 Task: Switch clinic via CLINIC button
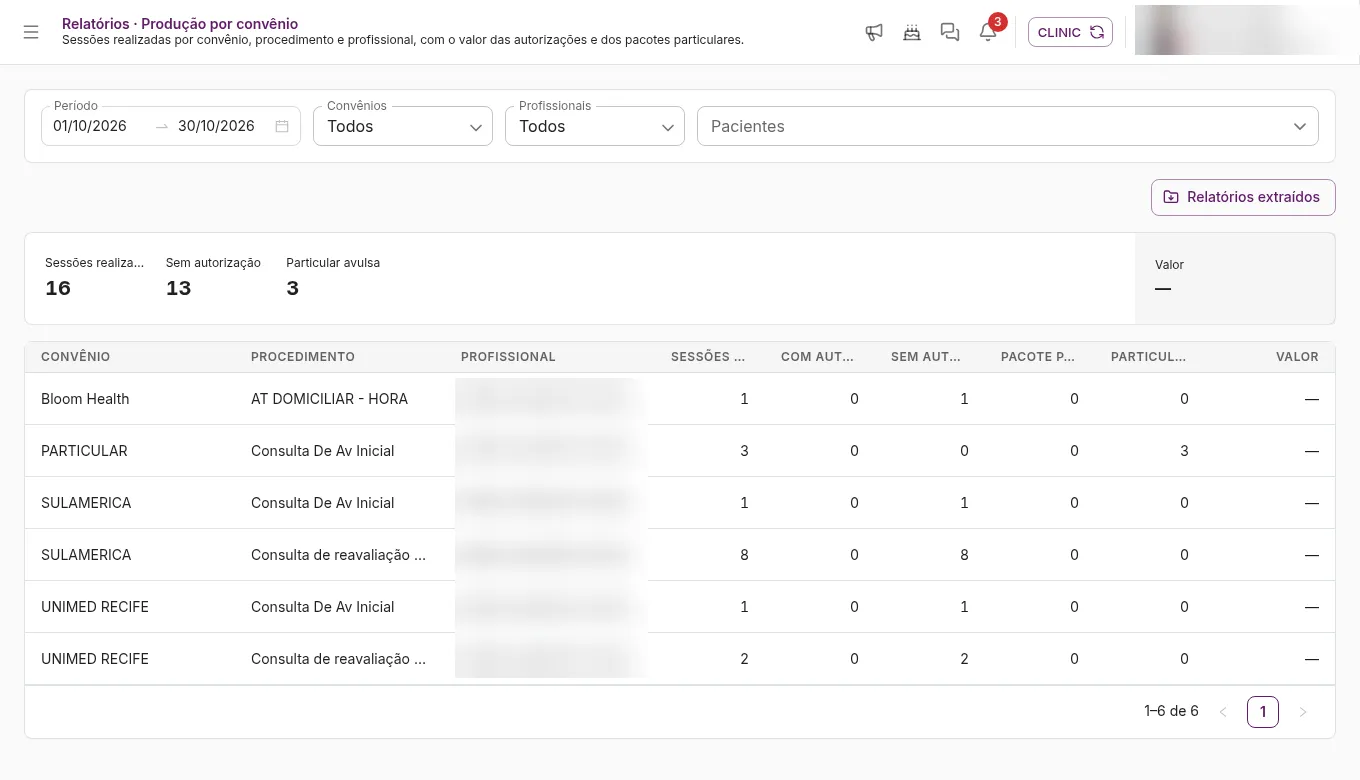pos(1070,32)
